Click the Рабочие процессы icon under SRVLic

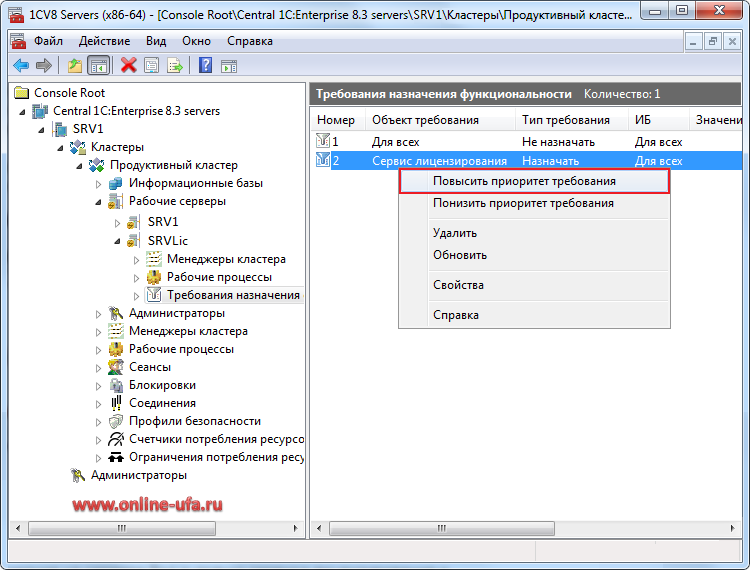(x=154, y=277)
